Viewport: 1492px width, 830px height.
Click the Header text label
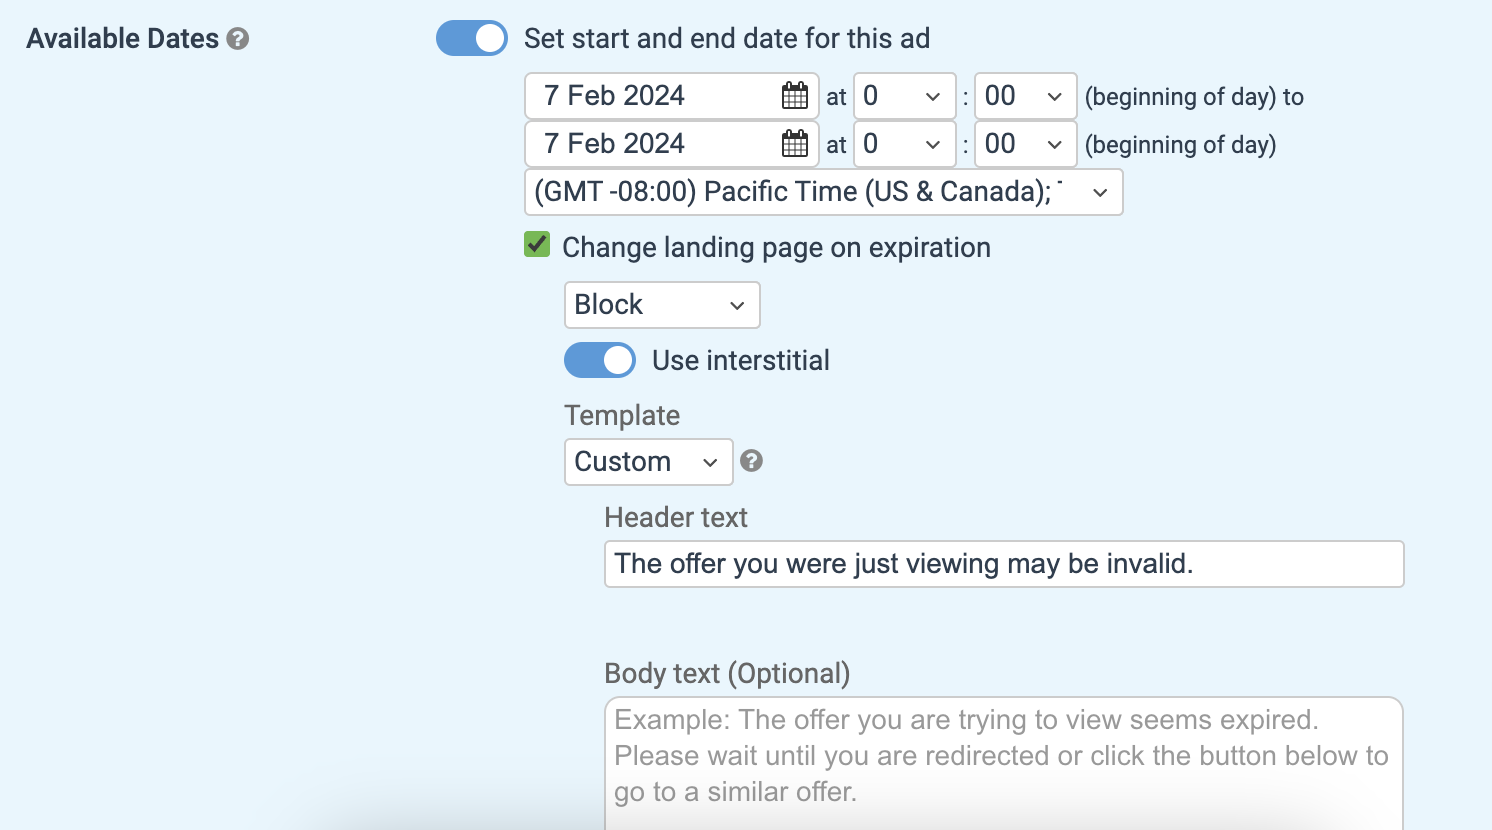(x=676, y=518)
